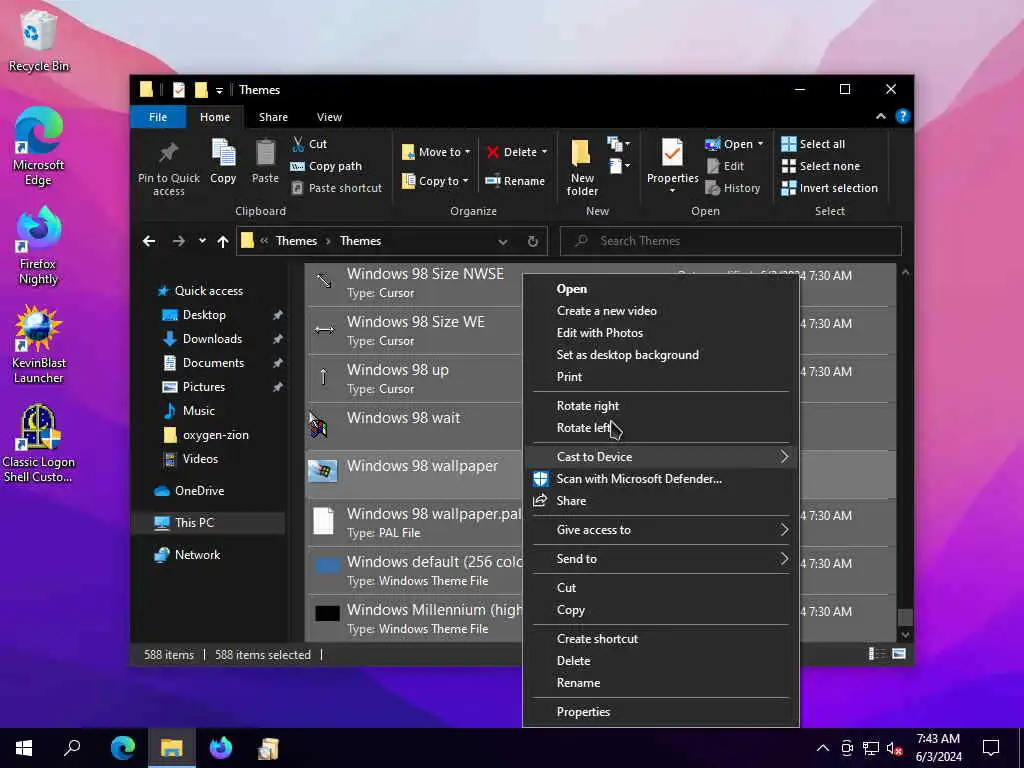Refresh the Themes folder view
The height and width of the screenshot is (768, 1024).
pos(533,241)
